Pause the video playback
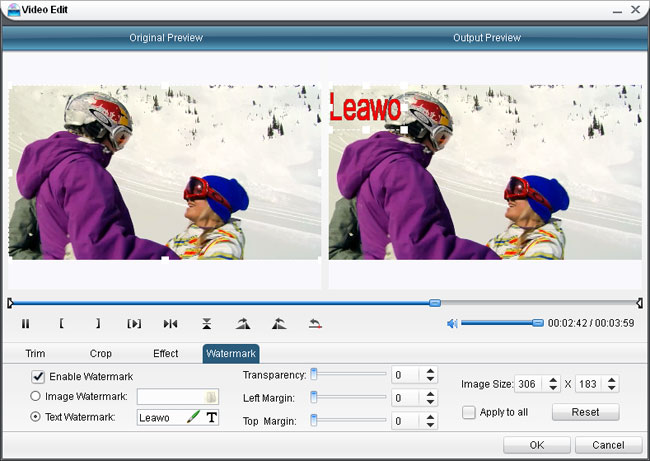This screenshot has height=461, width=650. coord(25,323)
